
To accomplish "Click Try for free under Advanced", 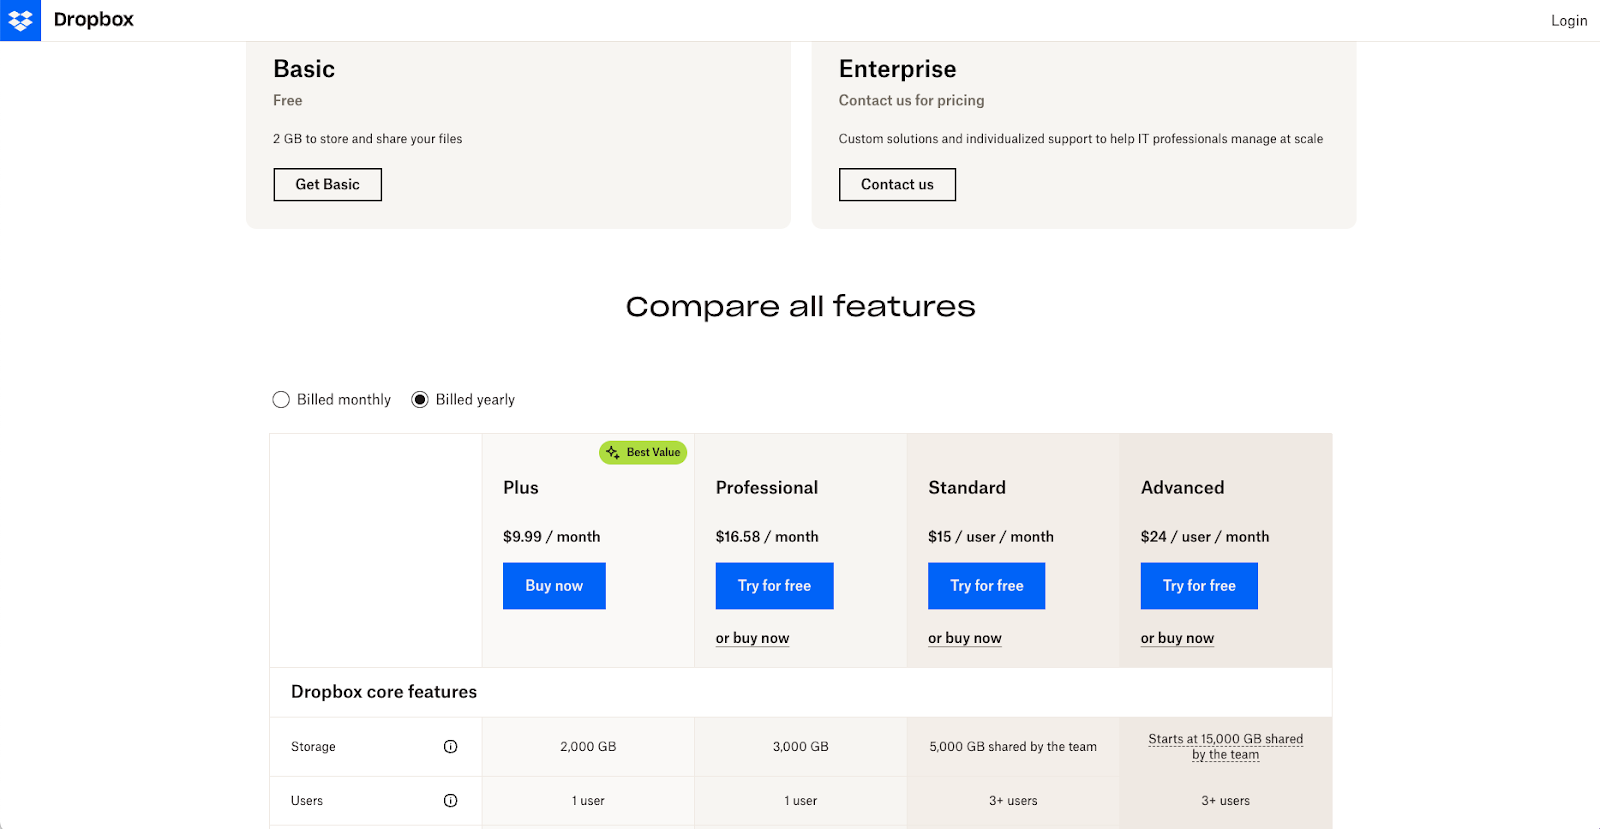I will [x=1199, y=586].
